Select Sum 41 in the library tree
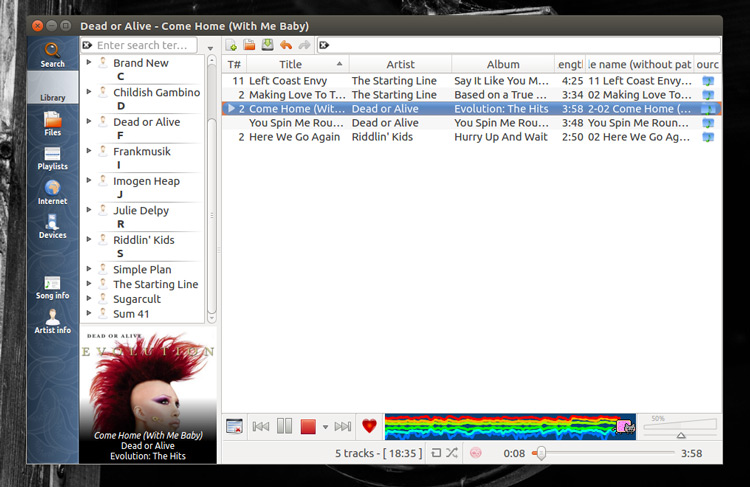The width and height of the screenshot is (750, 487). point(131,314)
